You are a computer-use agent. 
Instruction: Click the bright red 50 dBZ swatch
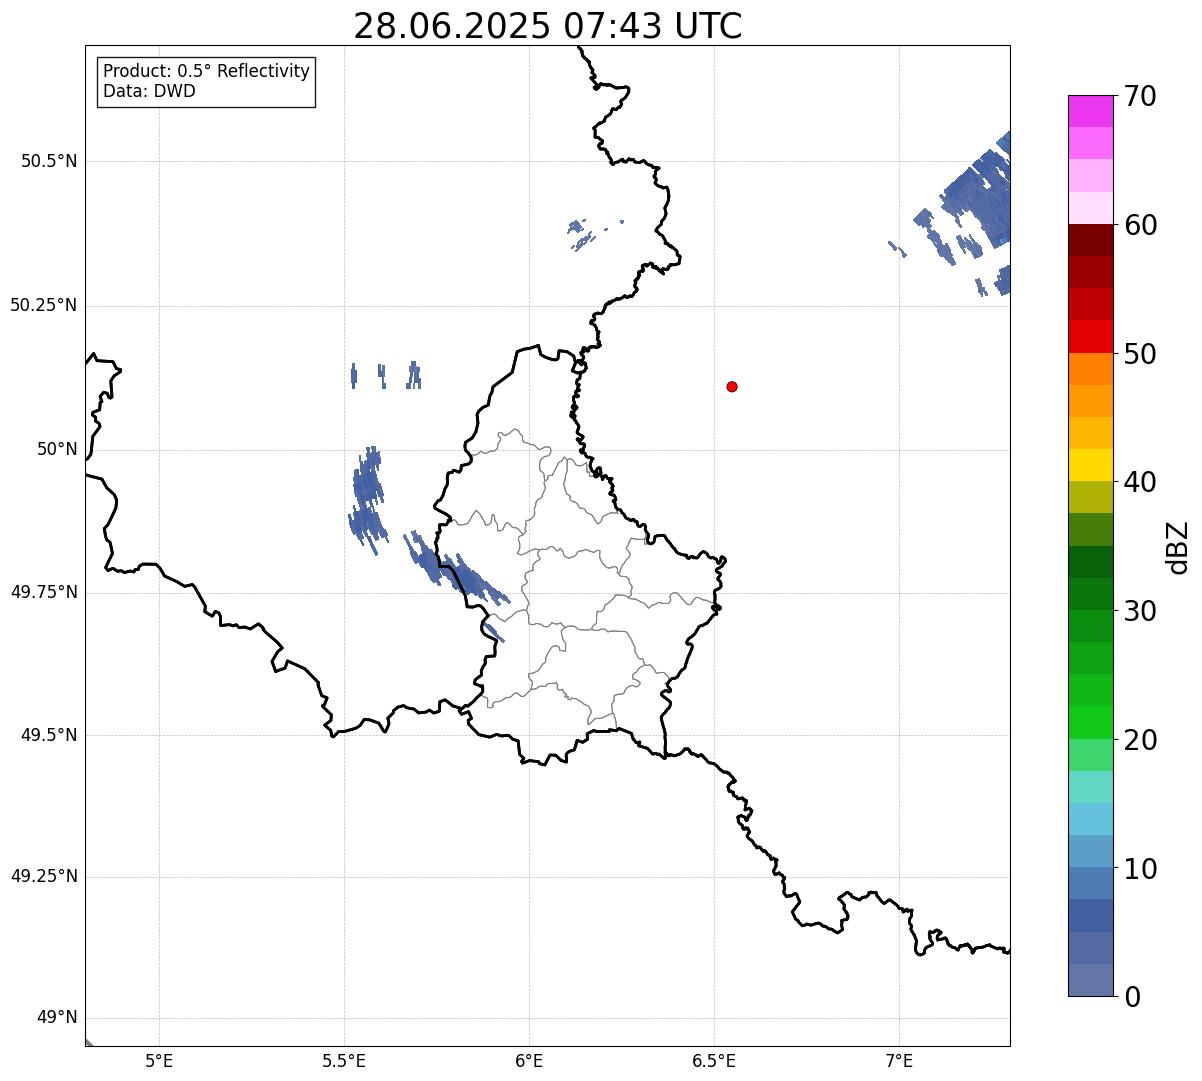click(x=1090, y=336)
